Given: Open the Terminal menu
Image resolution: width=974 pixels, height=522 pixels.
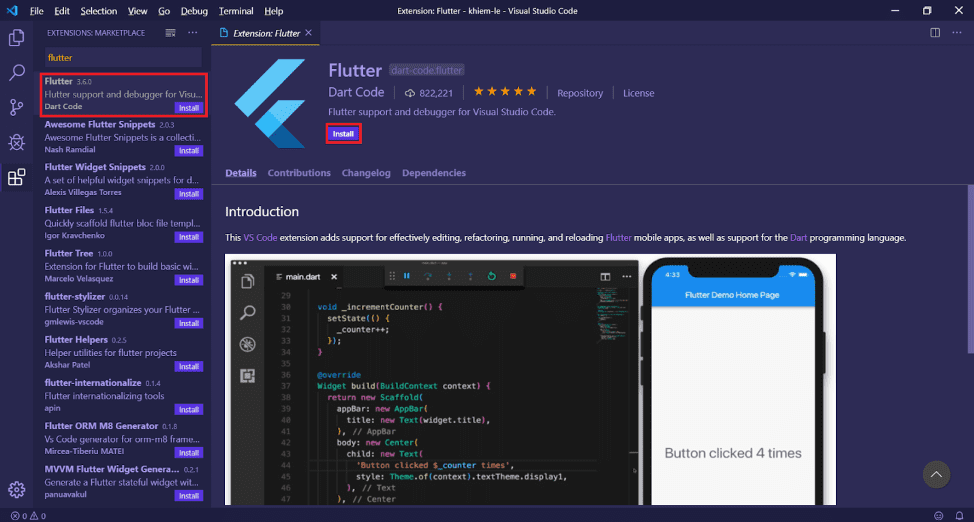Looking at the screenshot, I should pos(236,11).
